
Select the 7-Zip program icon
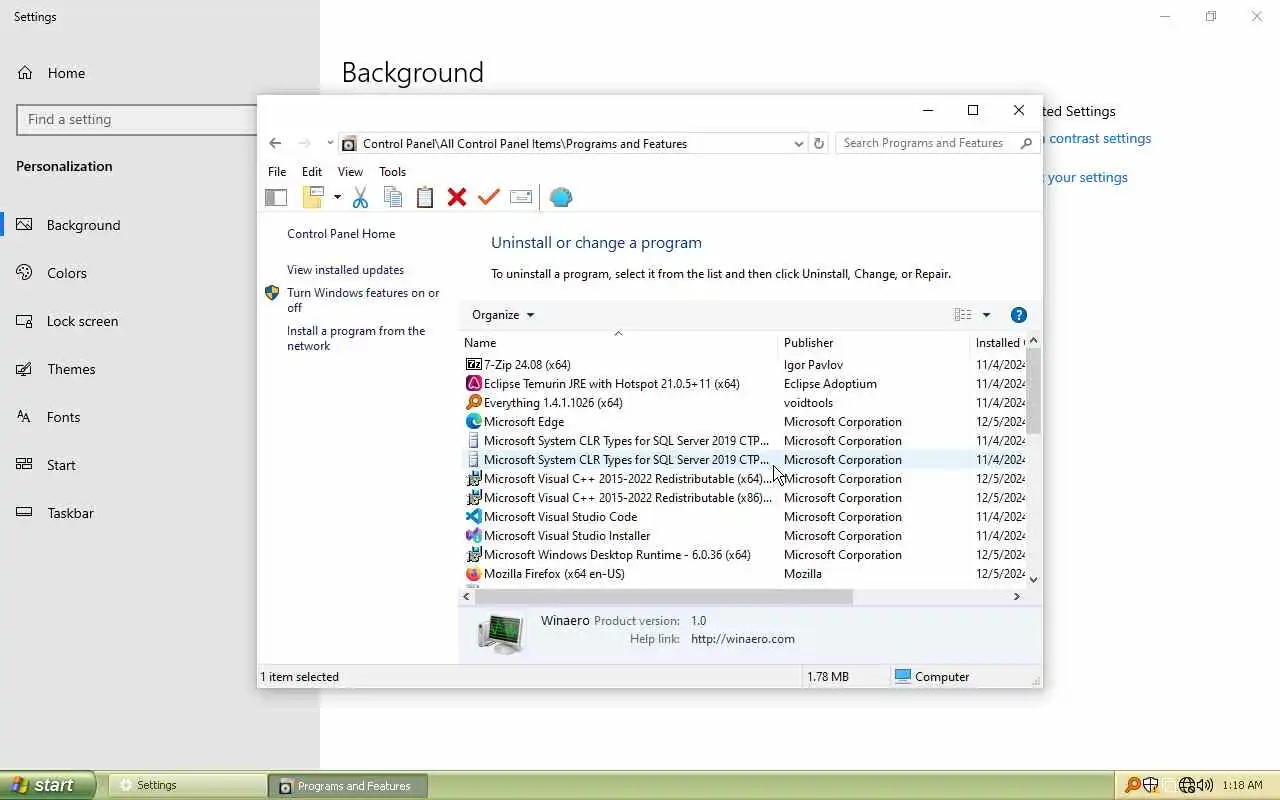point(474,364)
